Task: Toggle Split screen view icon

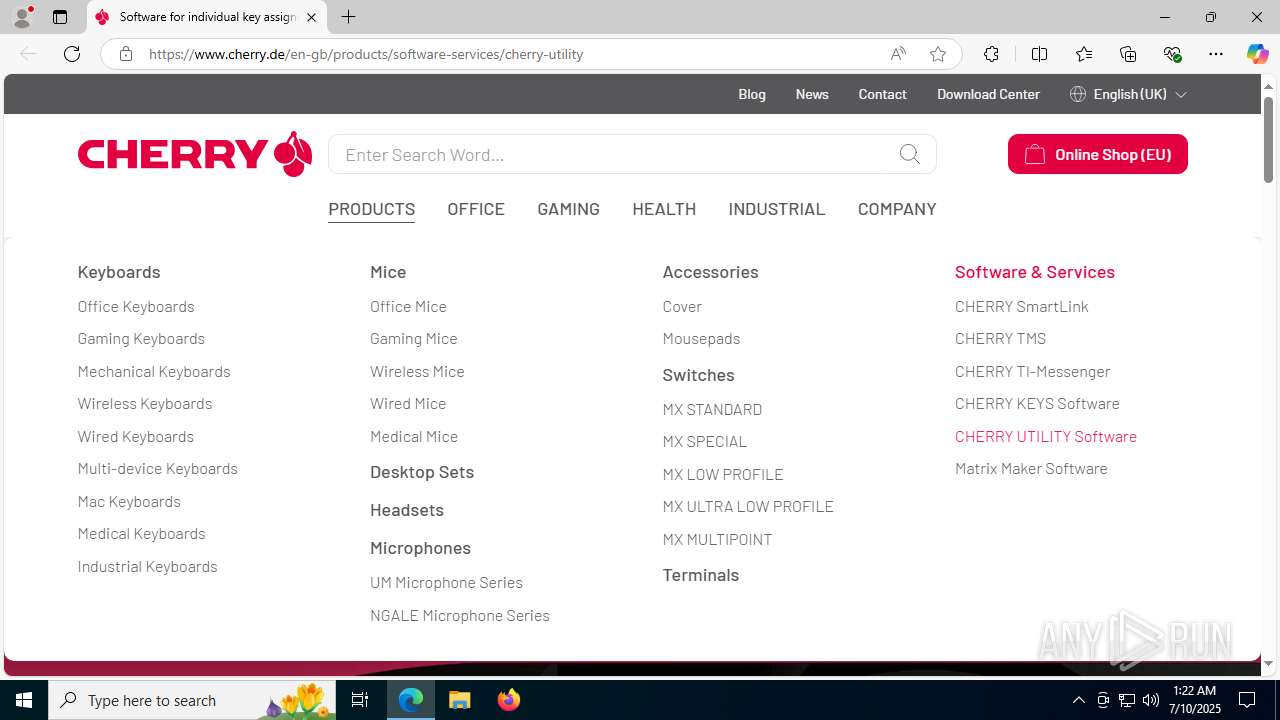Action: tap(1039, 54)
